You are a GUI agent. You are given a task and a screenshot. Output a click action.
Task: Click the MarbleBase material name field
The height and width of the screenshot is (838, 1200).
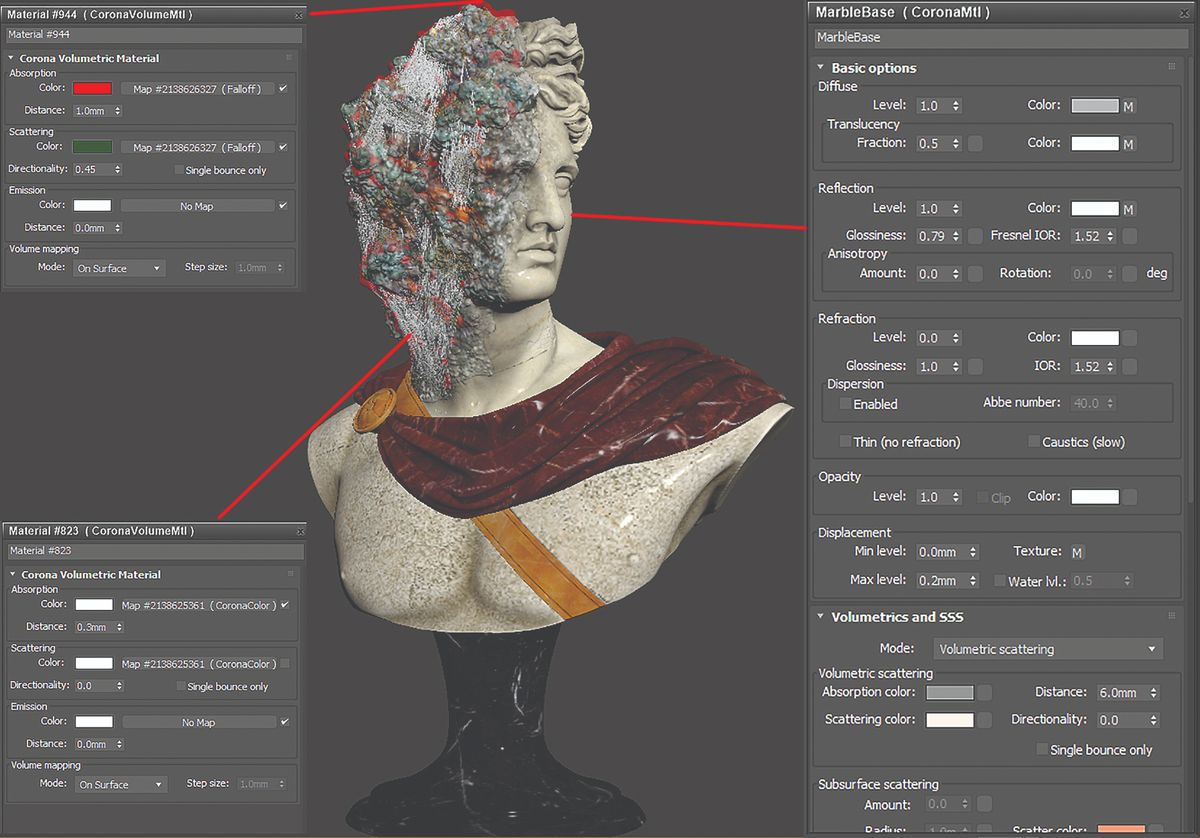tap(999, 37)
